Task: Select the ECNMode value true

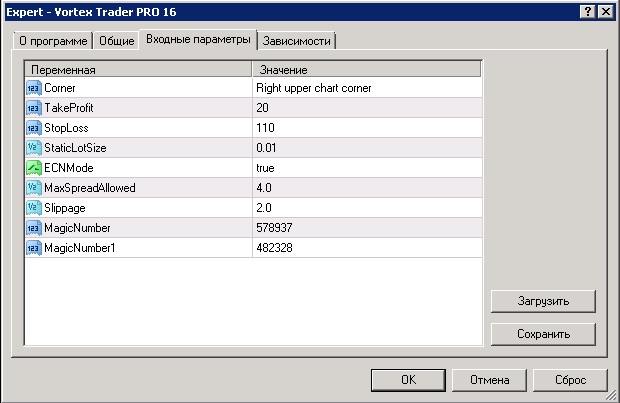Action: (265, 168)
